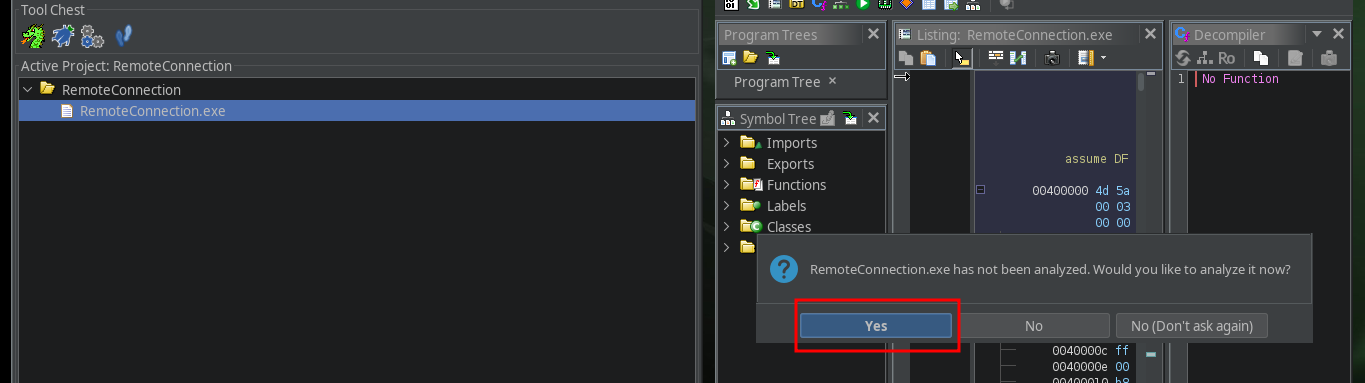Image resolution: width=1365 pixels, height=383 pixels.
Task: Open the gears Emulator tool in Tool Chest
Action: (x=93, y=37)
